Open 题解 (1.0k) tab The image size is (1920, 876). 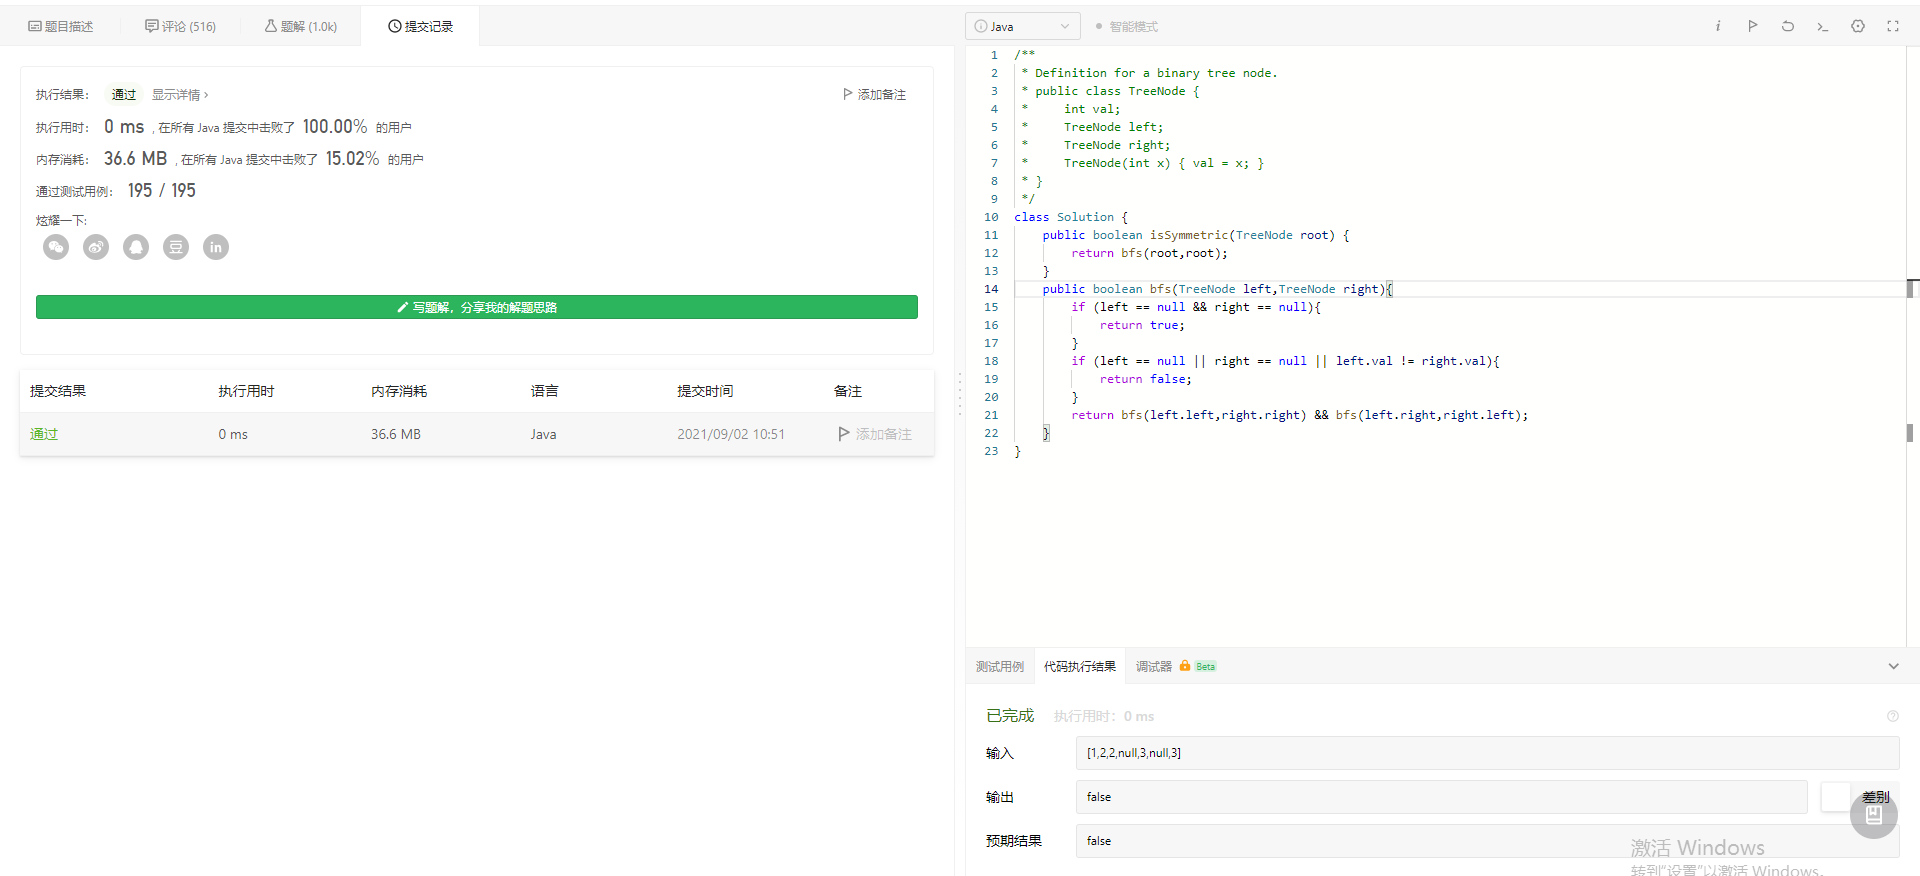coord(301,26)
